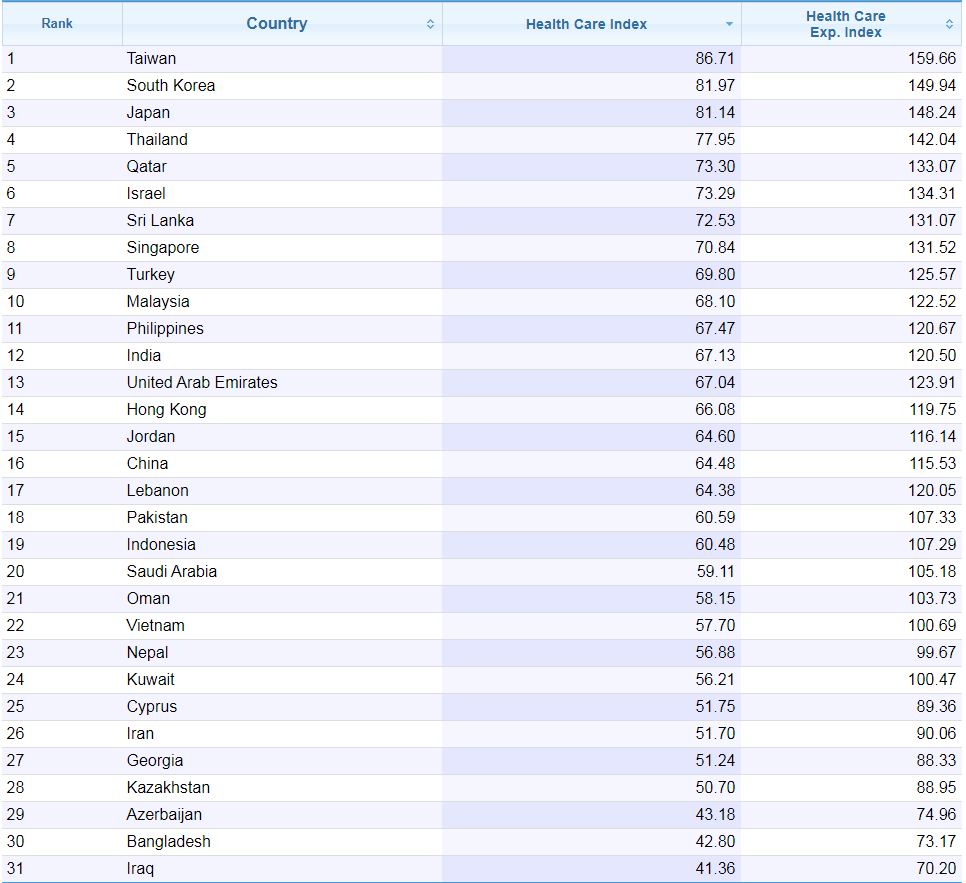Select Japan's Health Care Index value 81.14

click(x=715, y=112)
